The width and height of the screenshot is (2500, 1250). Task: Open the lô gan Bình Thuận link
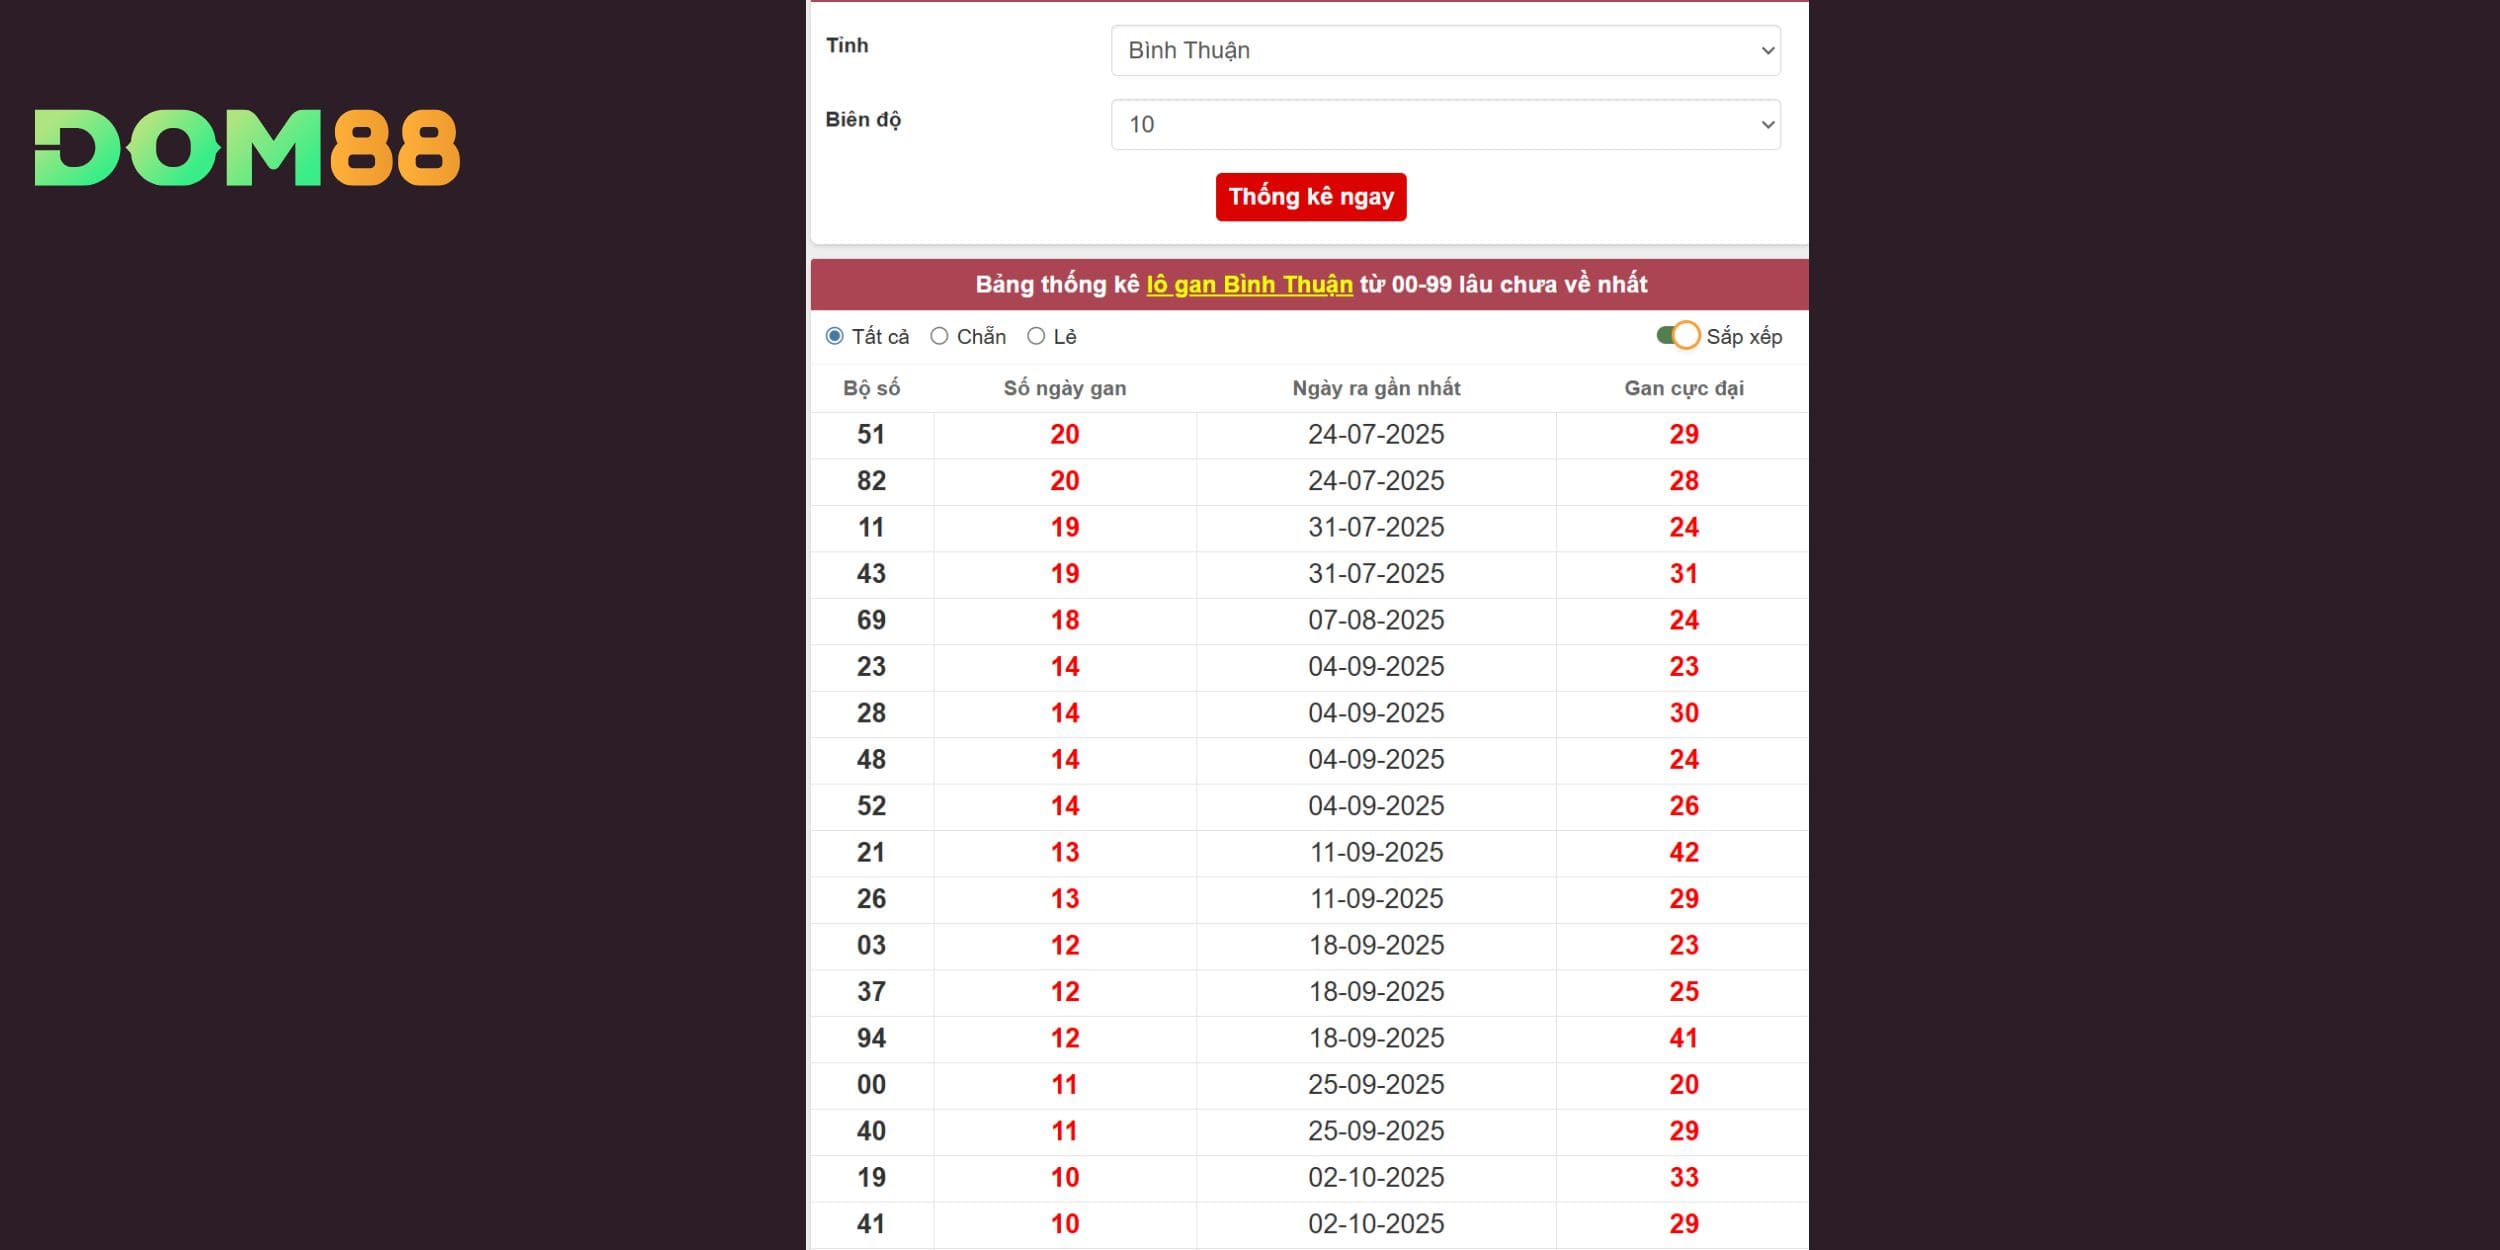1249,285
